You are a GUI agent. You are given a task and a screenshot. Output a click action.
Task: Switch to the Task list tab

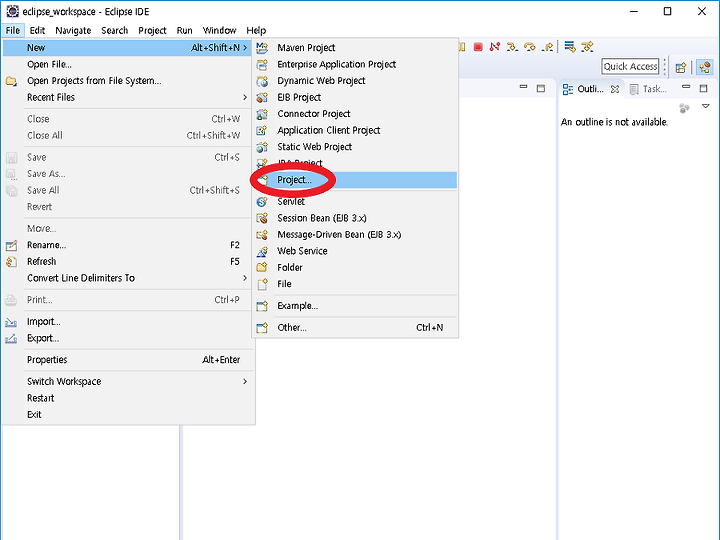(648, 89)
